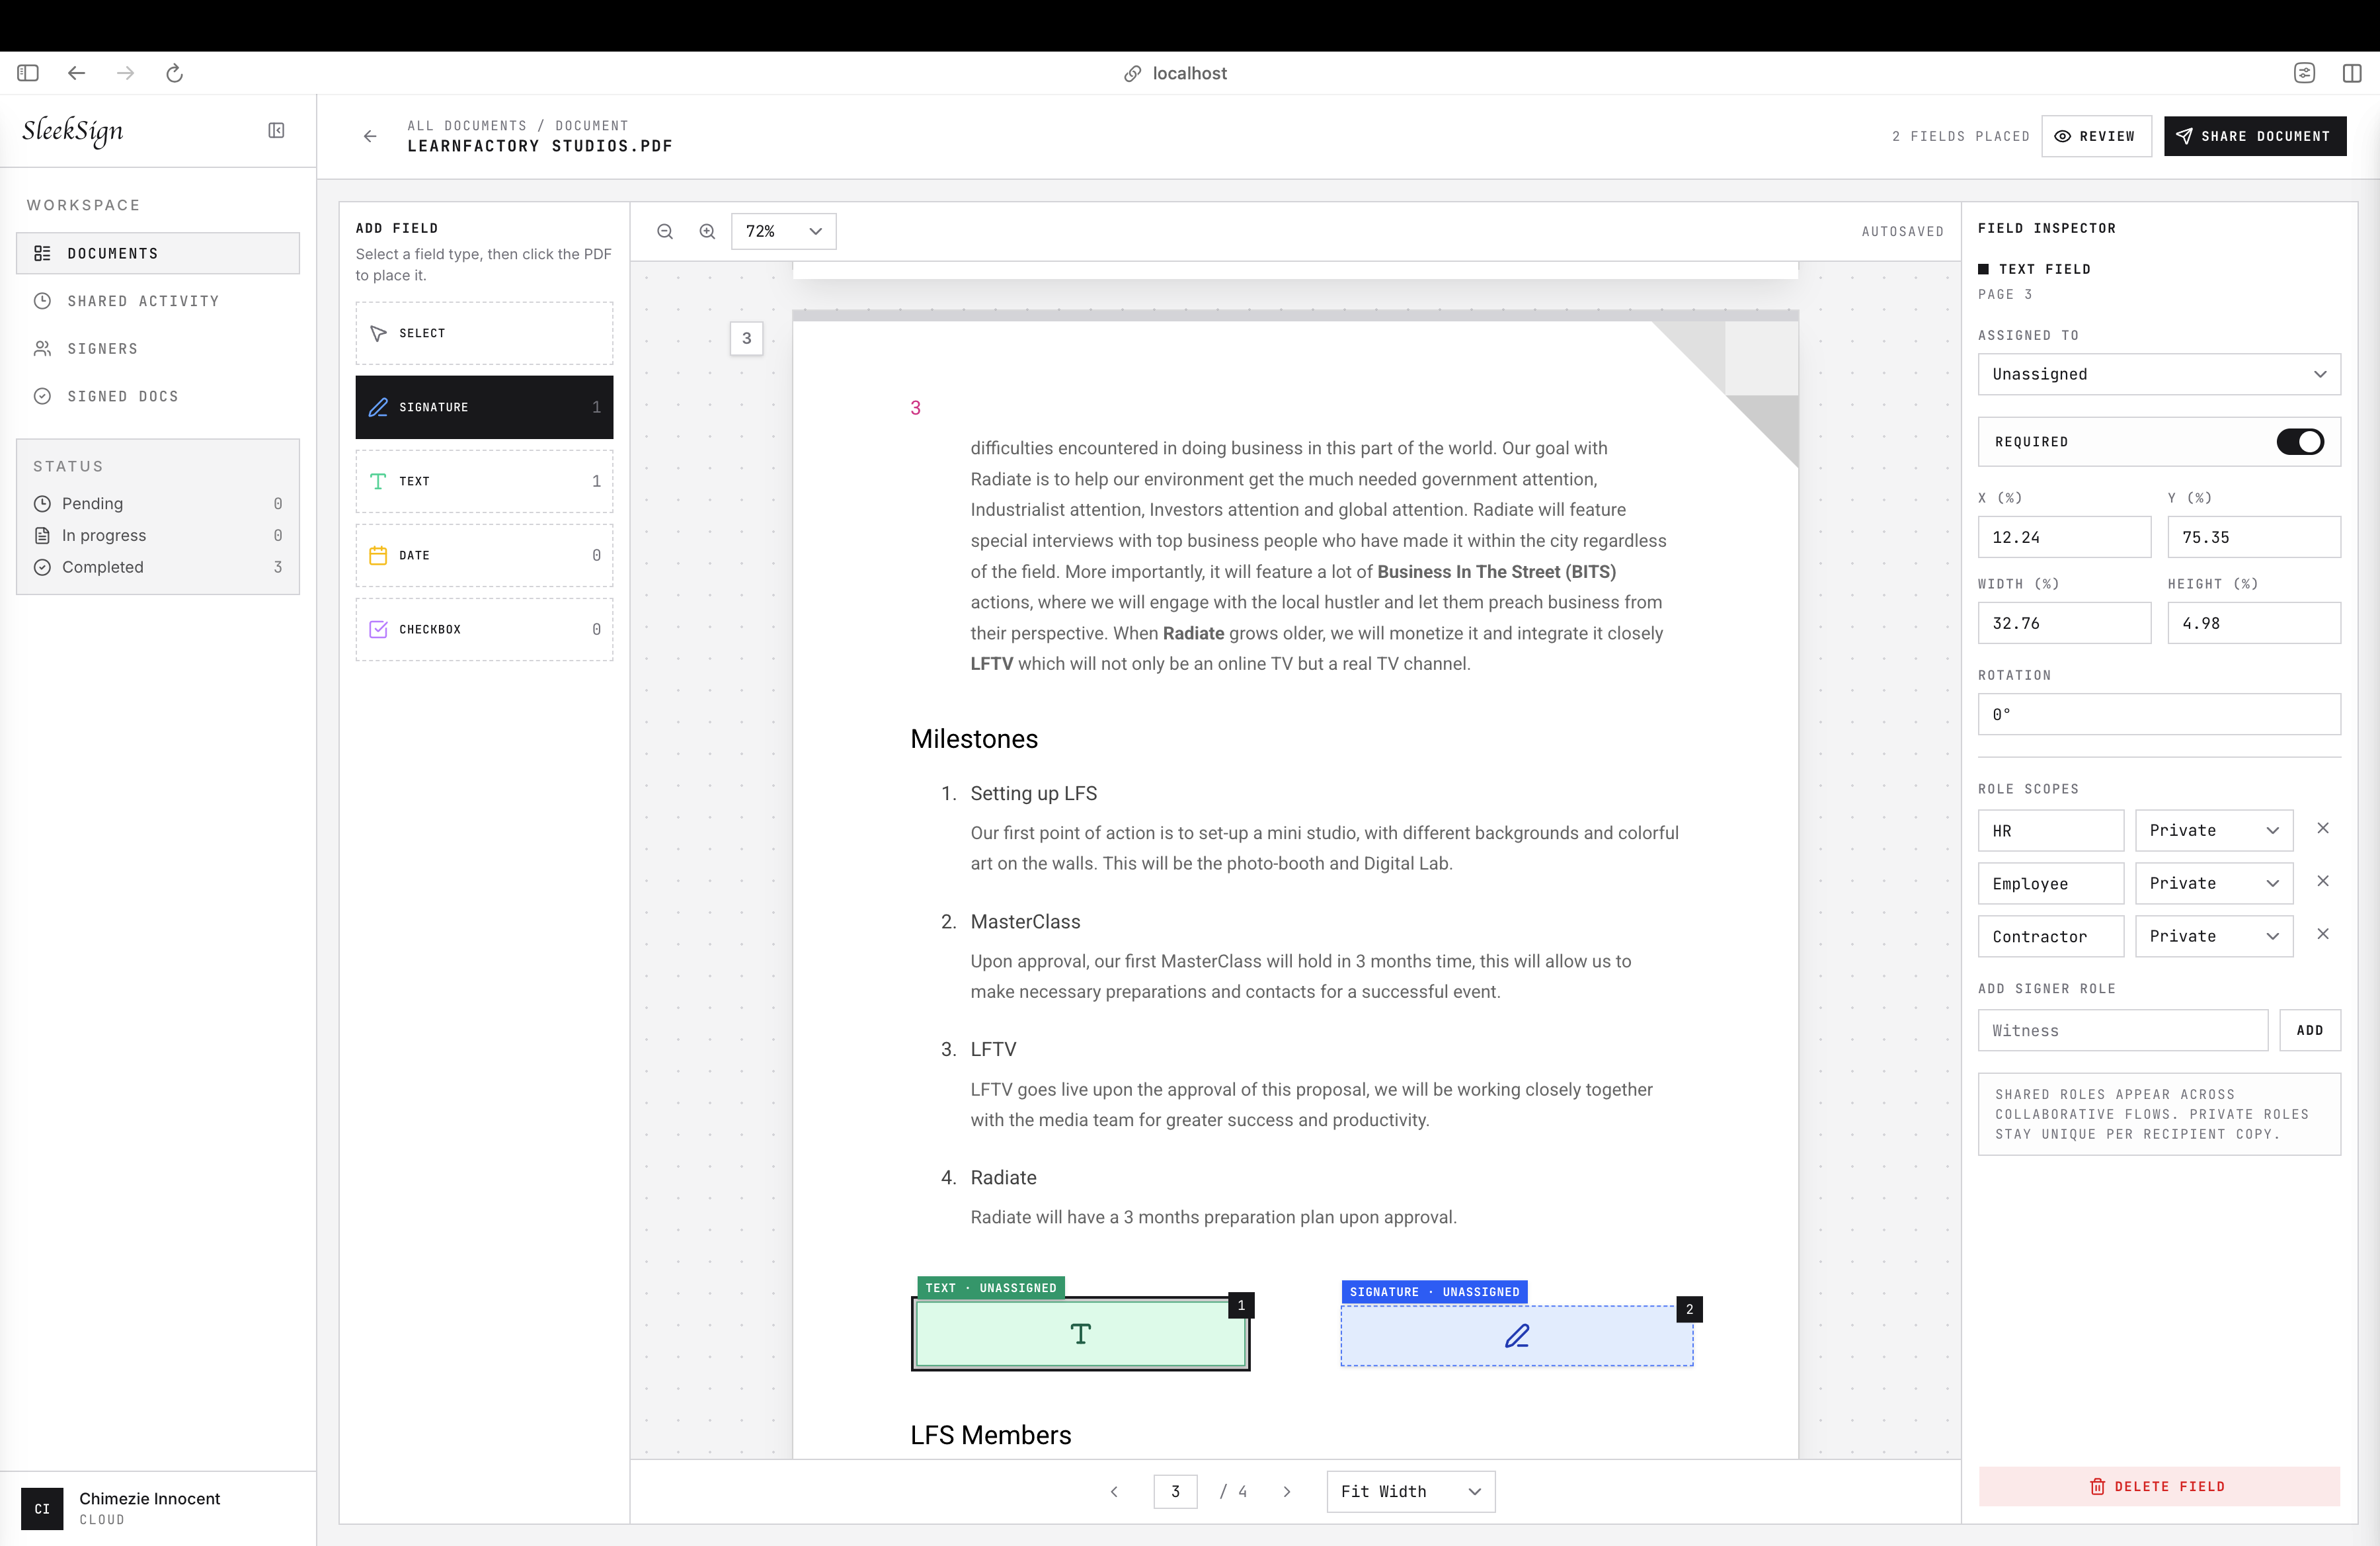Click the Width (%) input
This screenshot has width=2380, height=1546.
point(2064,623)
